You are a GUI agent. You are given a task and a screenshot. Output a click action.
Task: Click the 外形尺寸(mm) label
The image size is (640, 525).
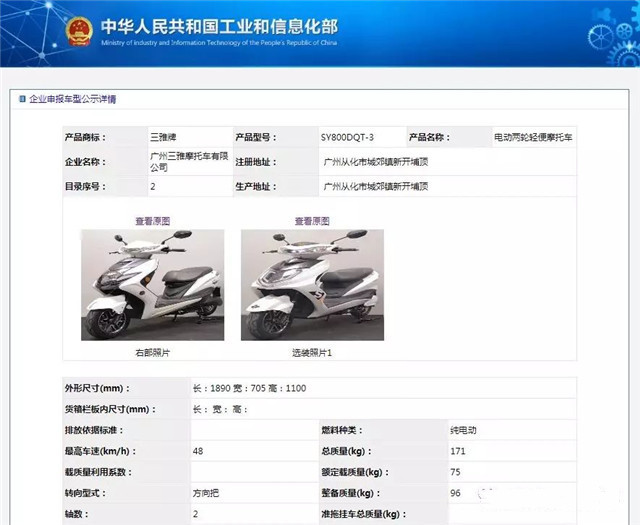pyautogui.click(x=97, y=388)
